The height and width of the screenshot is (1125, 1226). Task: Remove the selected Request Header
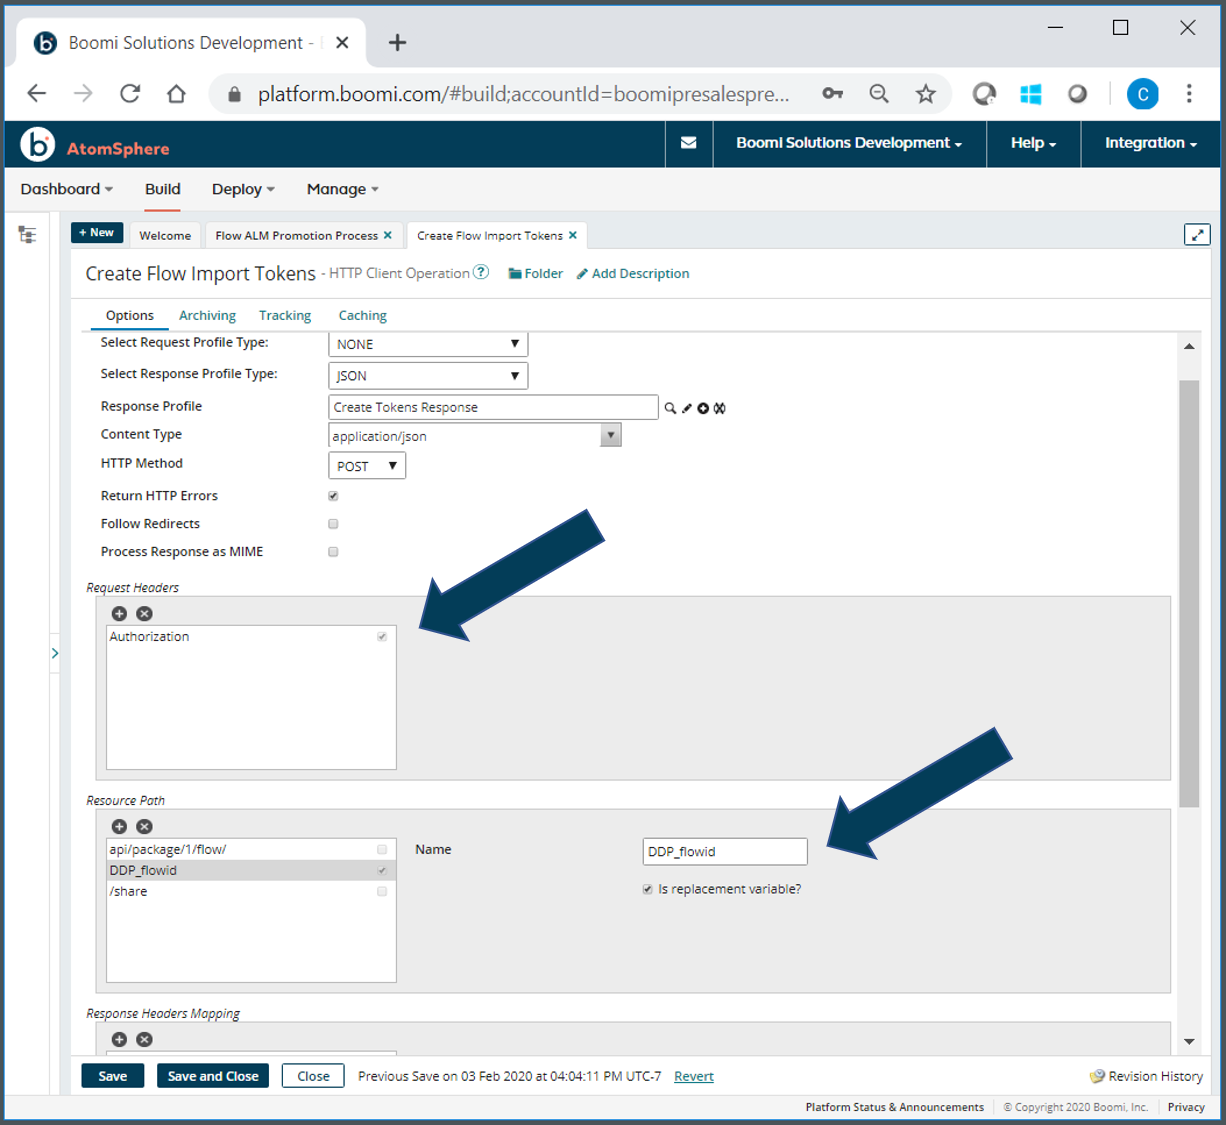click(144, 613)
